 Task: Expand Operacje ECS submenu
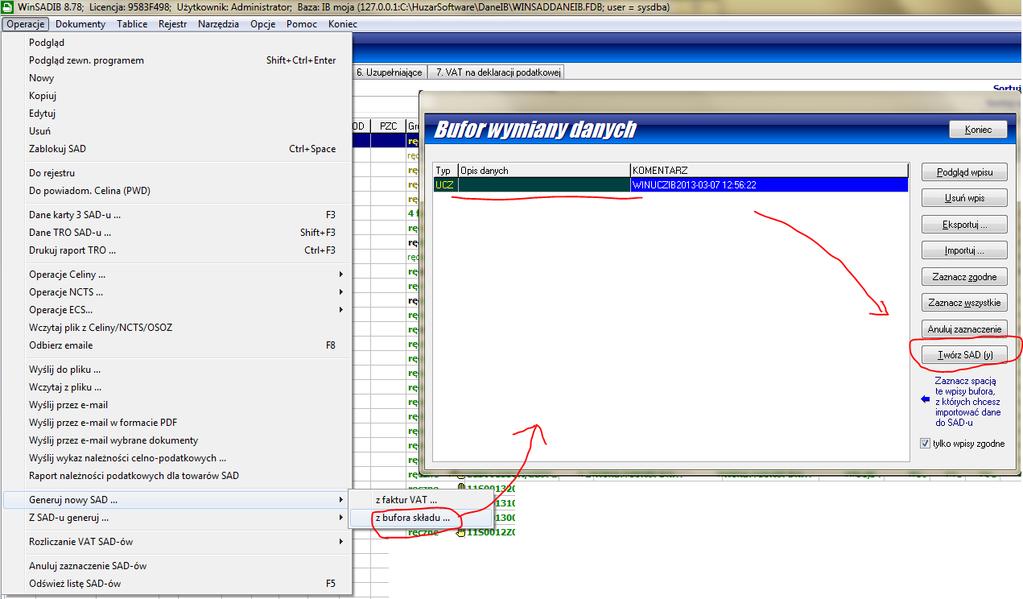tap(177, 309)
